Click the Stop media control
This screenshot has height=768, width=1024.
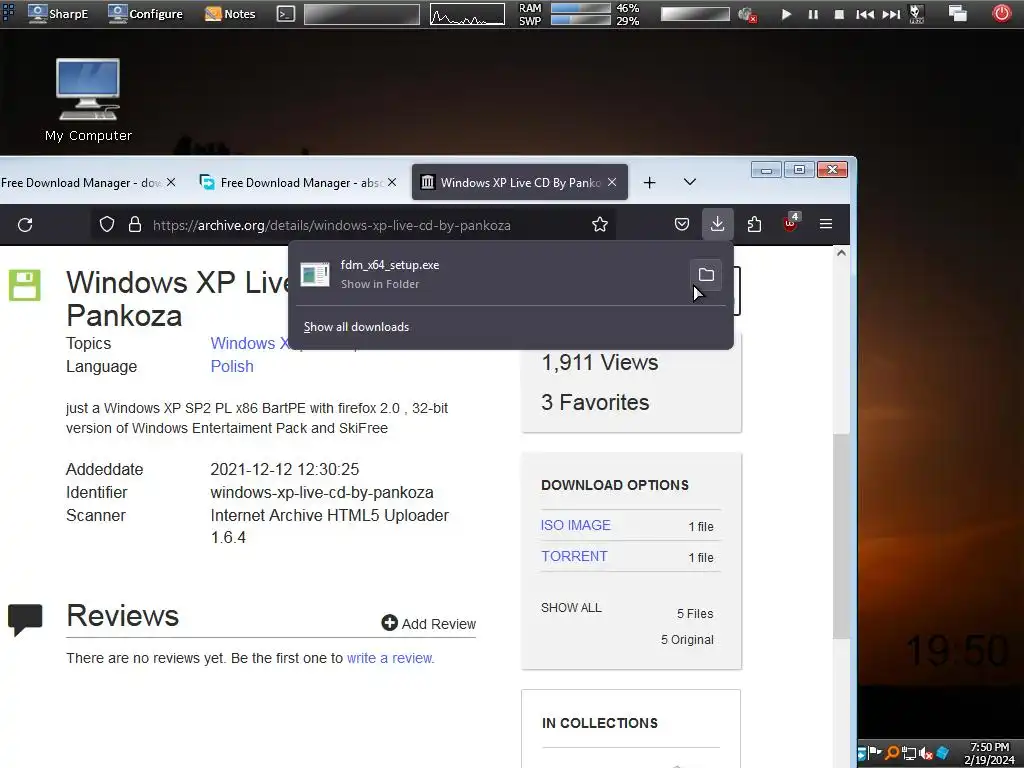[839, 14]
